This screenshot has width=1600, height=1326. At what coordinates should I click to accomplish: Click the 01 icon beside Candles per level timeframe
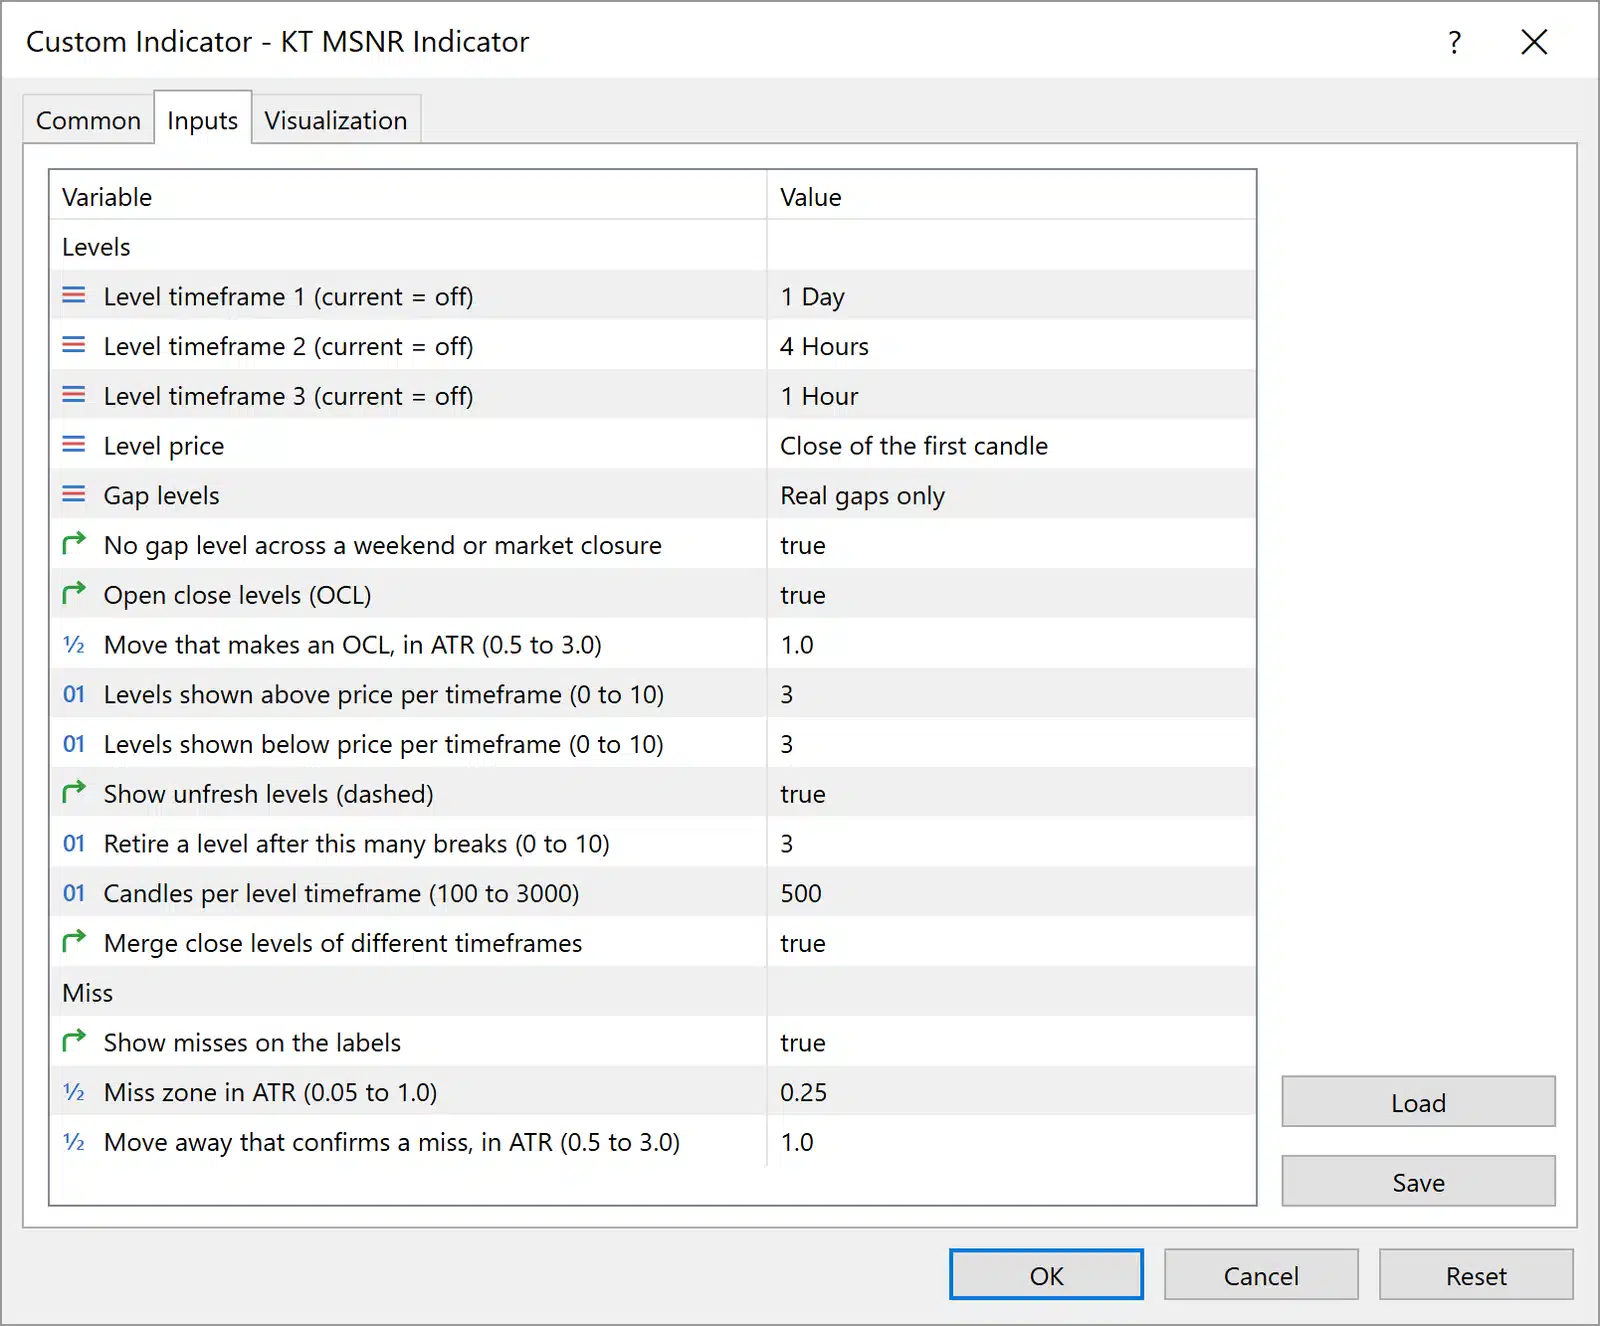[x=74, y=893]
